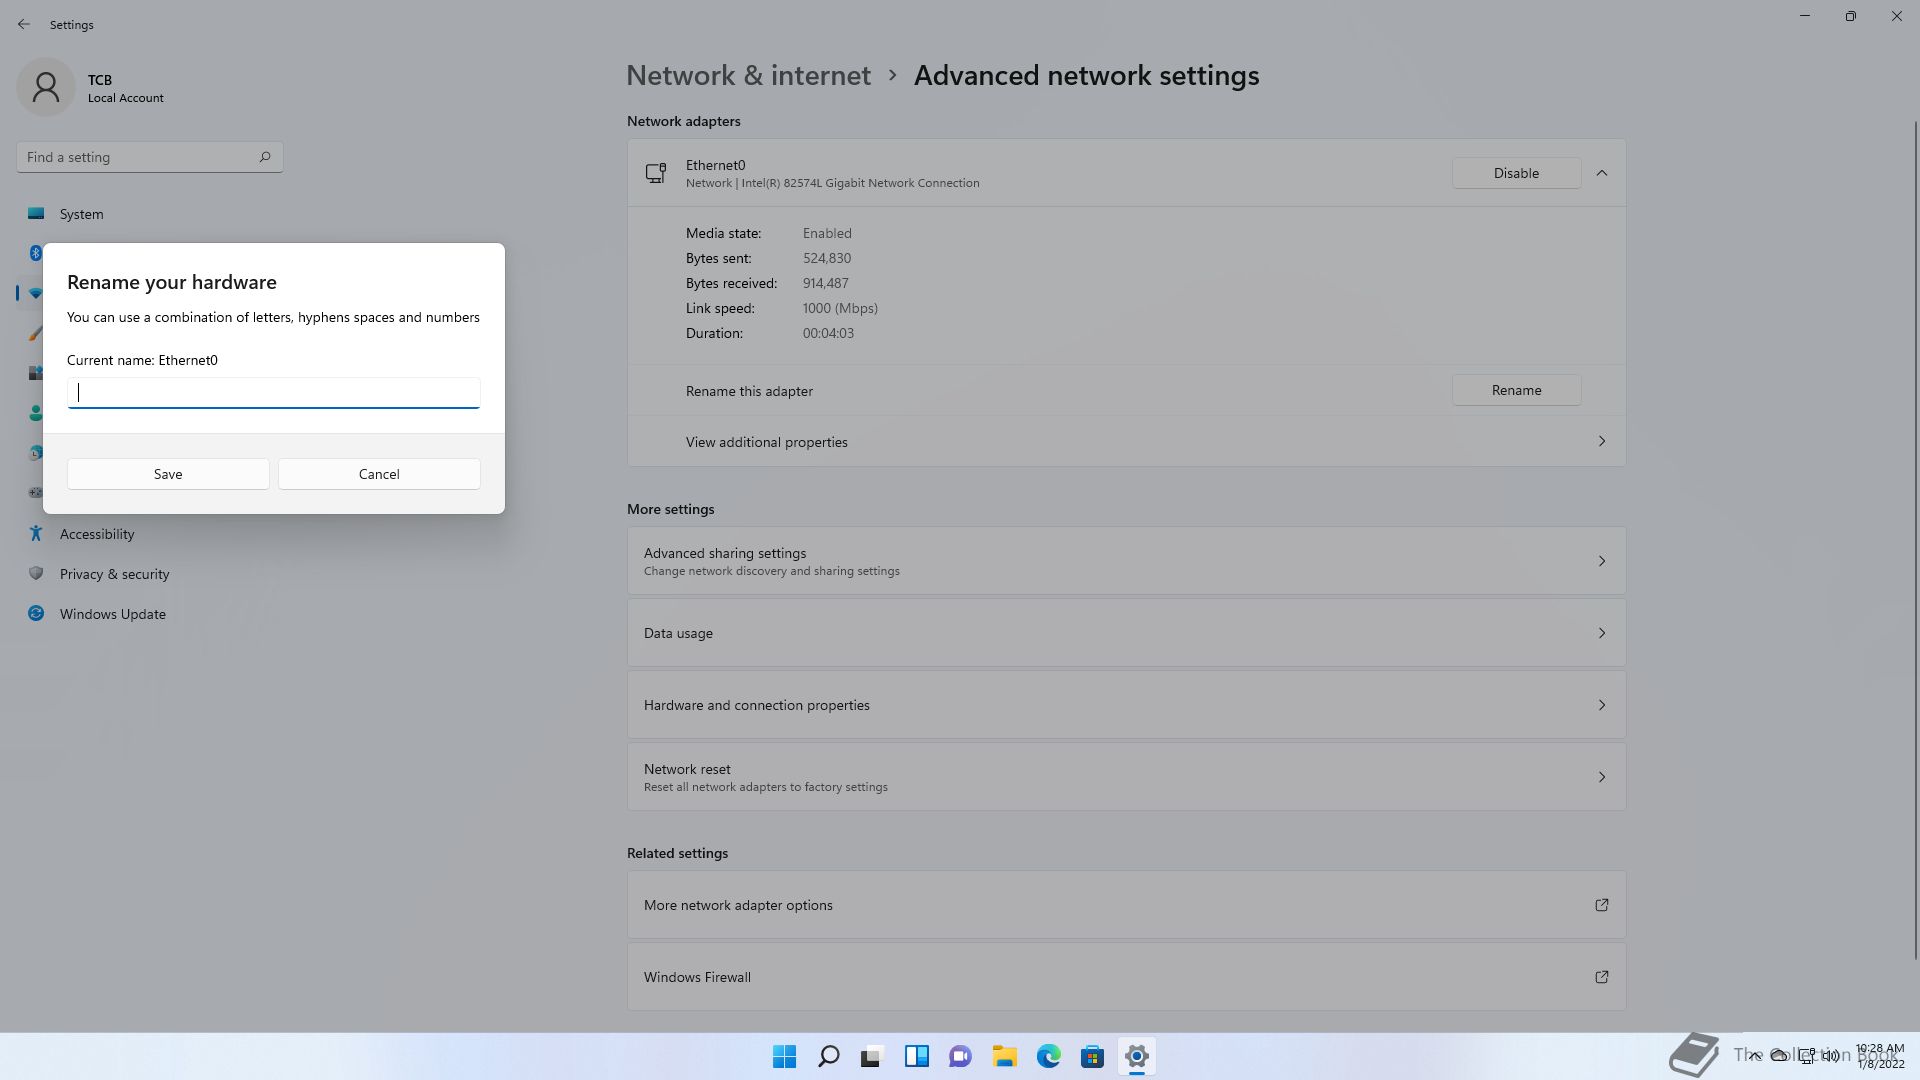Open Windows Firewall external link
The width and height of the screenshot is (1920, 1080).
(x=1126, y=977)
